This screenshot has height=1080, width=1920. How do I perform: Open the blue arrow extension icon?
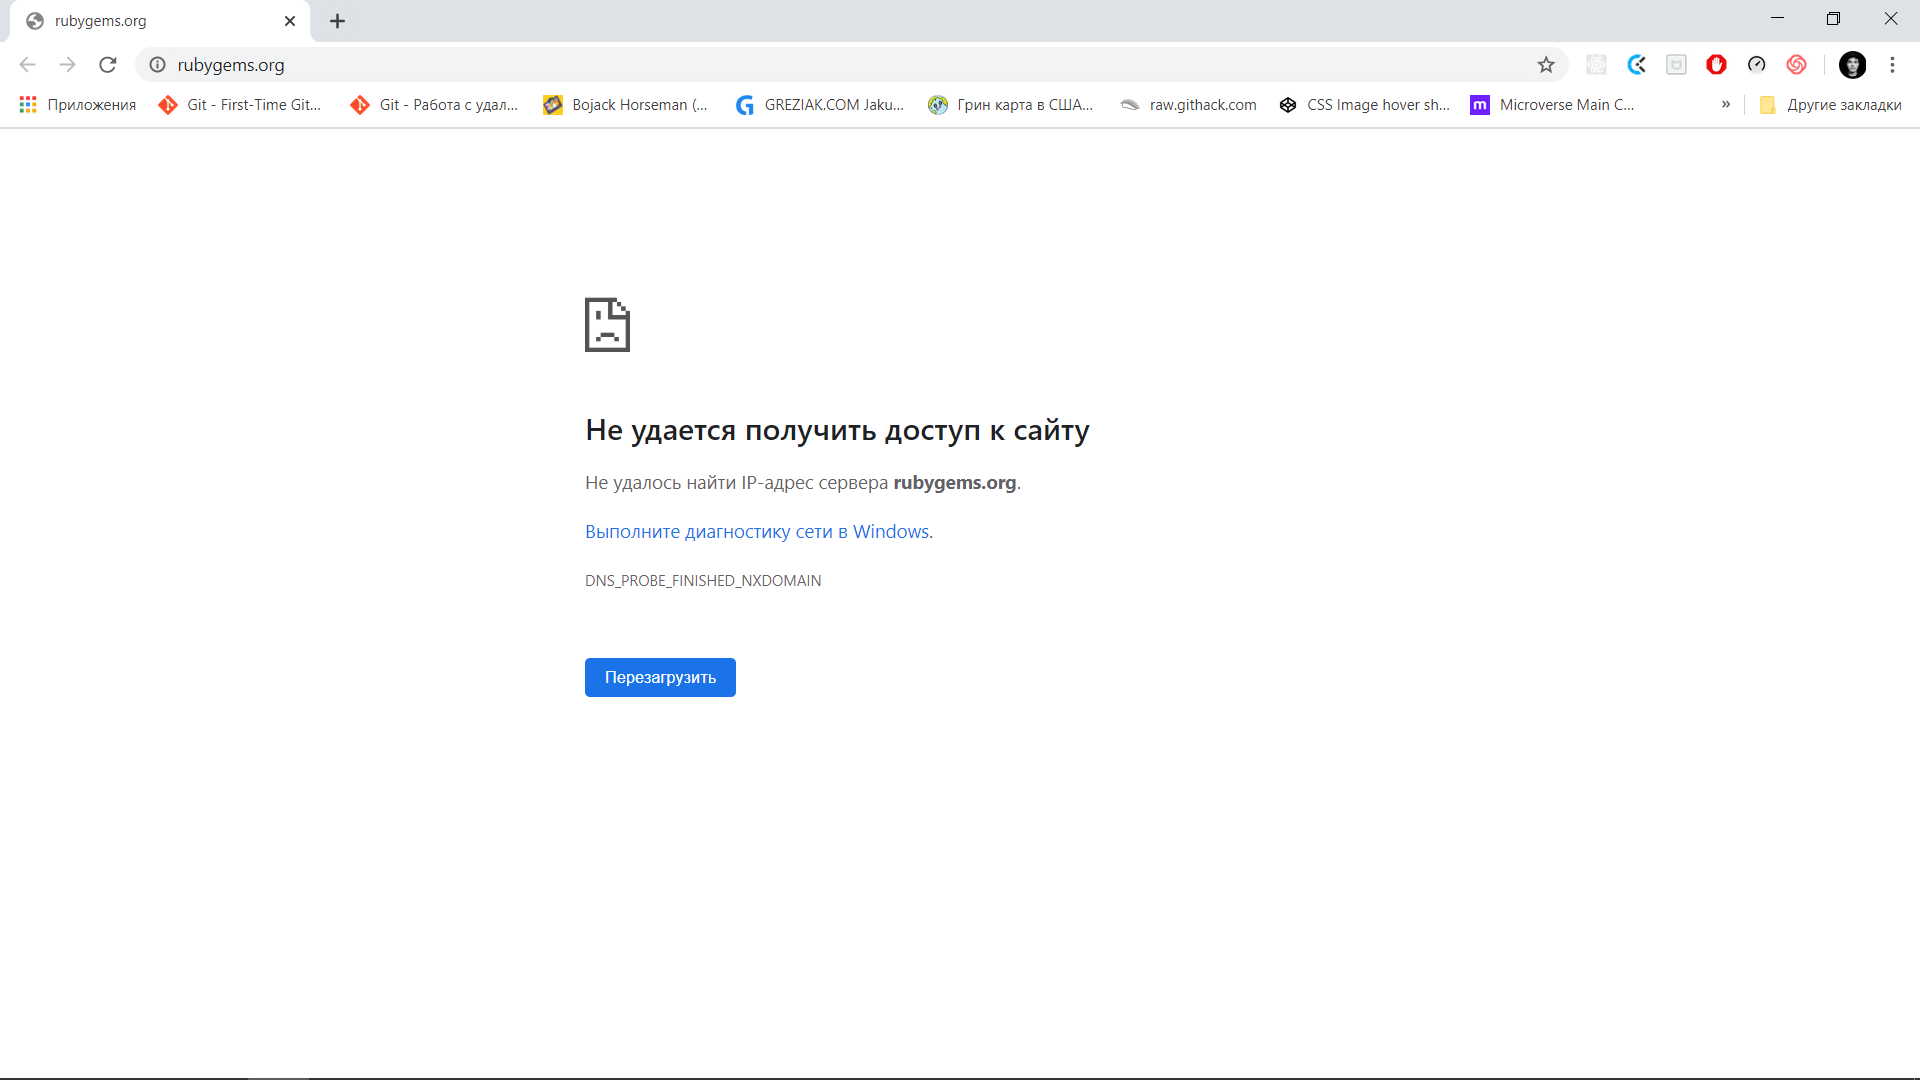[x=1637, y=65]
